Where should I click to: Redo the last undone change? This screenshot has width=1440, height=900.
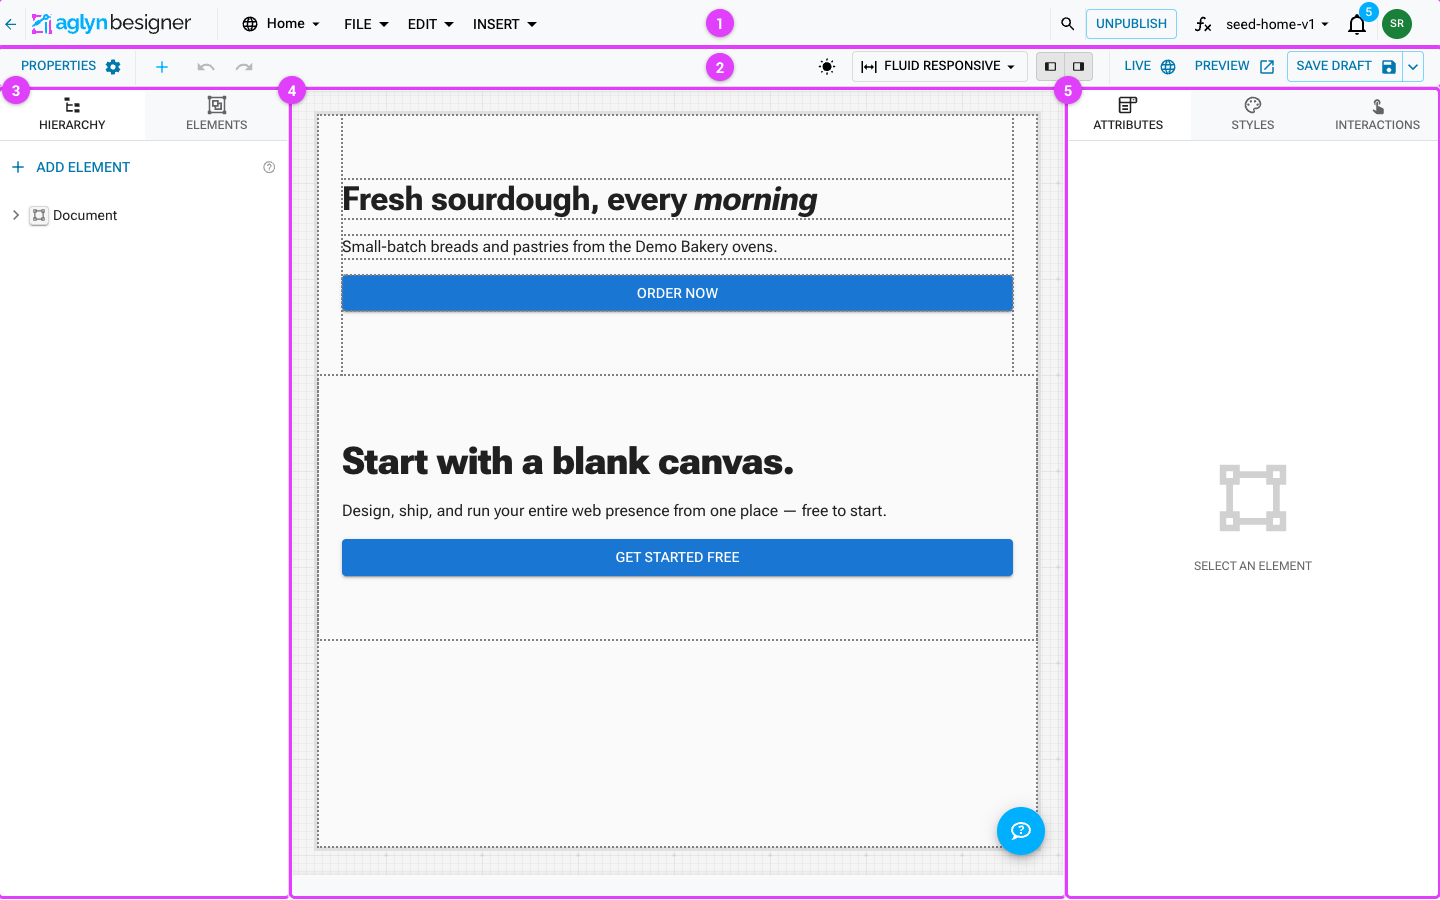(x=244, y=67)
